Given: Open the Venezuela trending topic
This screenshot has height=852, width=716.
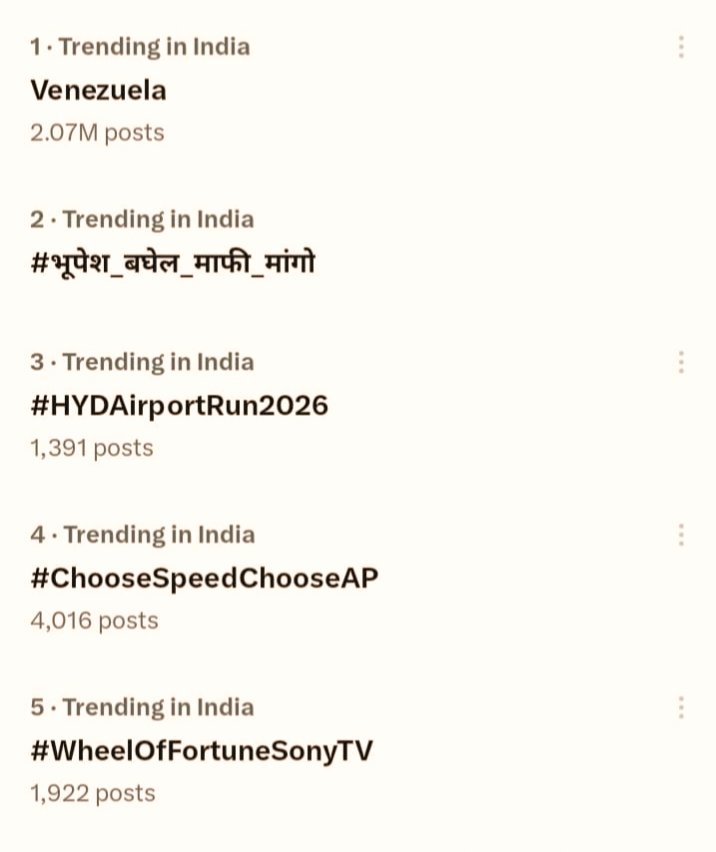Looking at the screenshot, I should click(x=98, y=90).
